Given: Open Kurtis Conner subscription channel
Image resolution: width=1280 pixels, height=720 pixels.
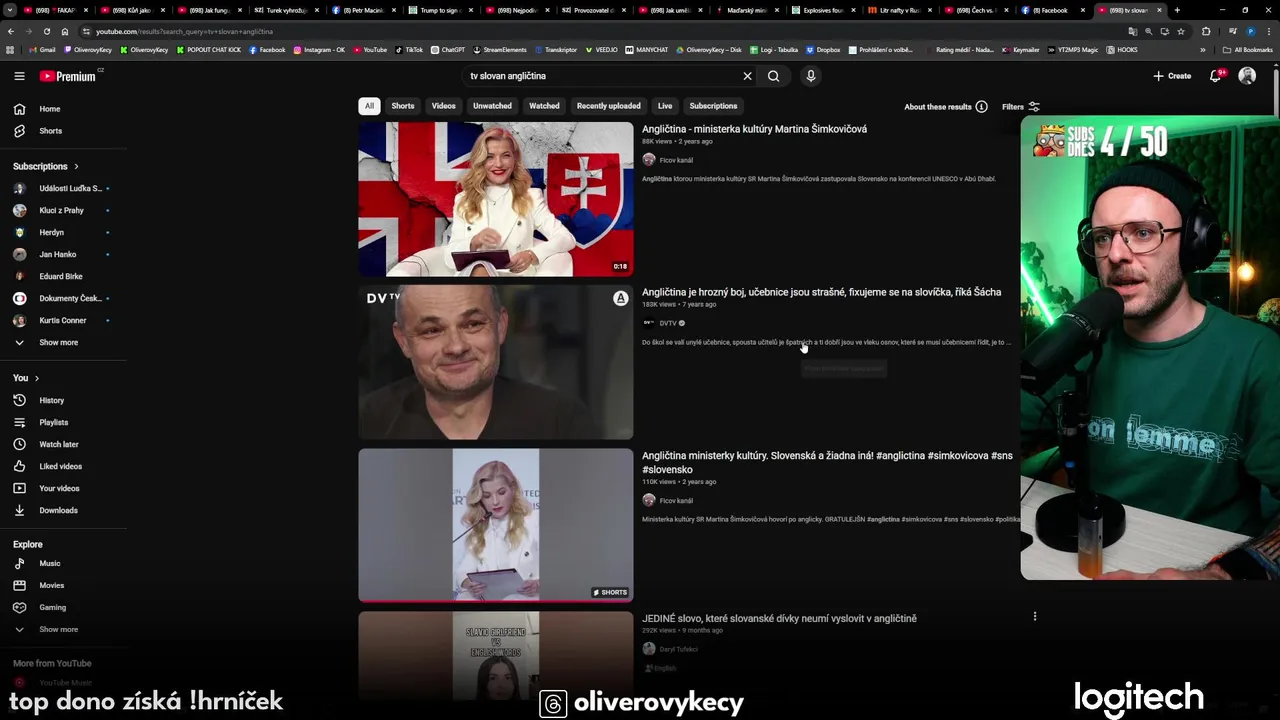Looking at the screenshot, I should (64, 320).
